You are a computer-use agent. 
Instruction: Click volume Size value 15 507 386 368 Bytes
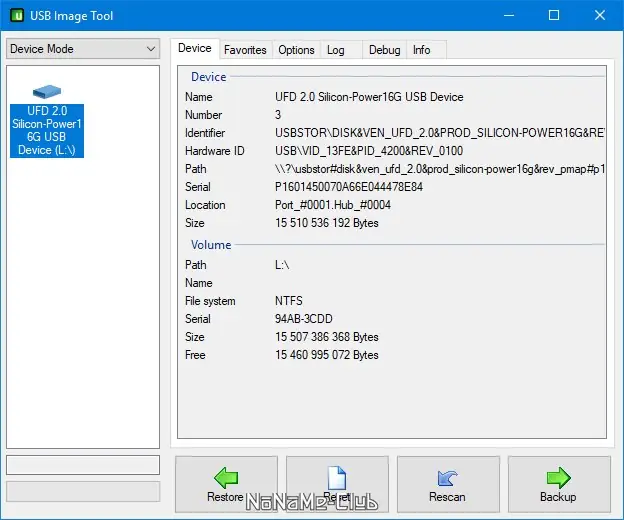tap(326, 337)
